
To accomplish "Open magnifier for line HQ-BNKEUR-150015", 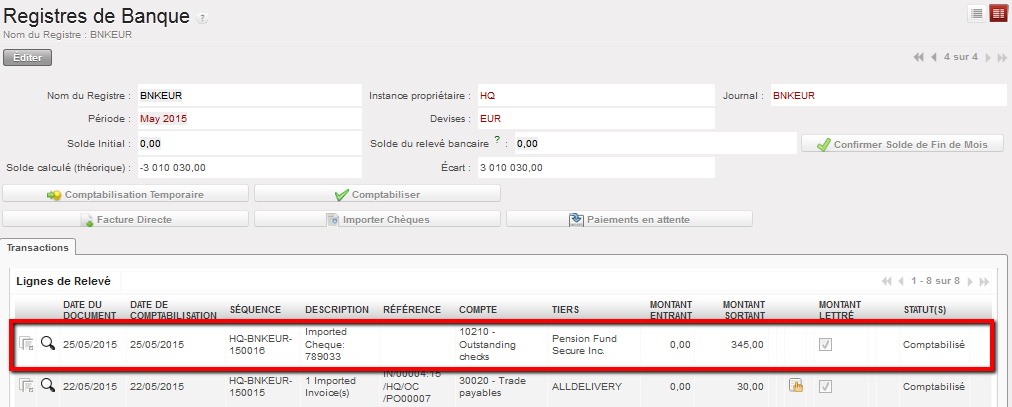I will pos(47,386).
